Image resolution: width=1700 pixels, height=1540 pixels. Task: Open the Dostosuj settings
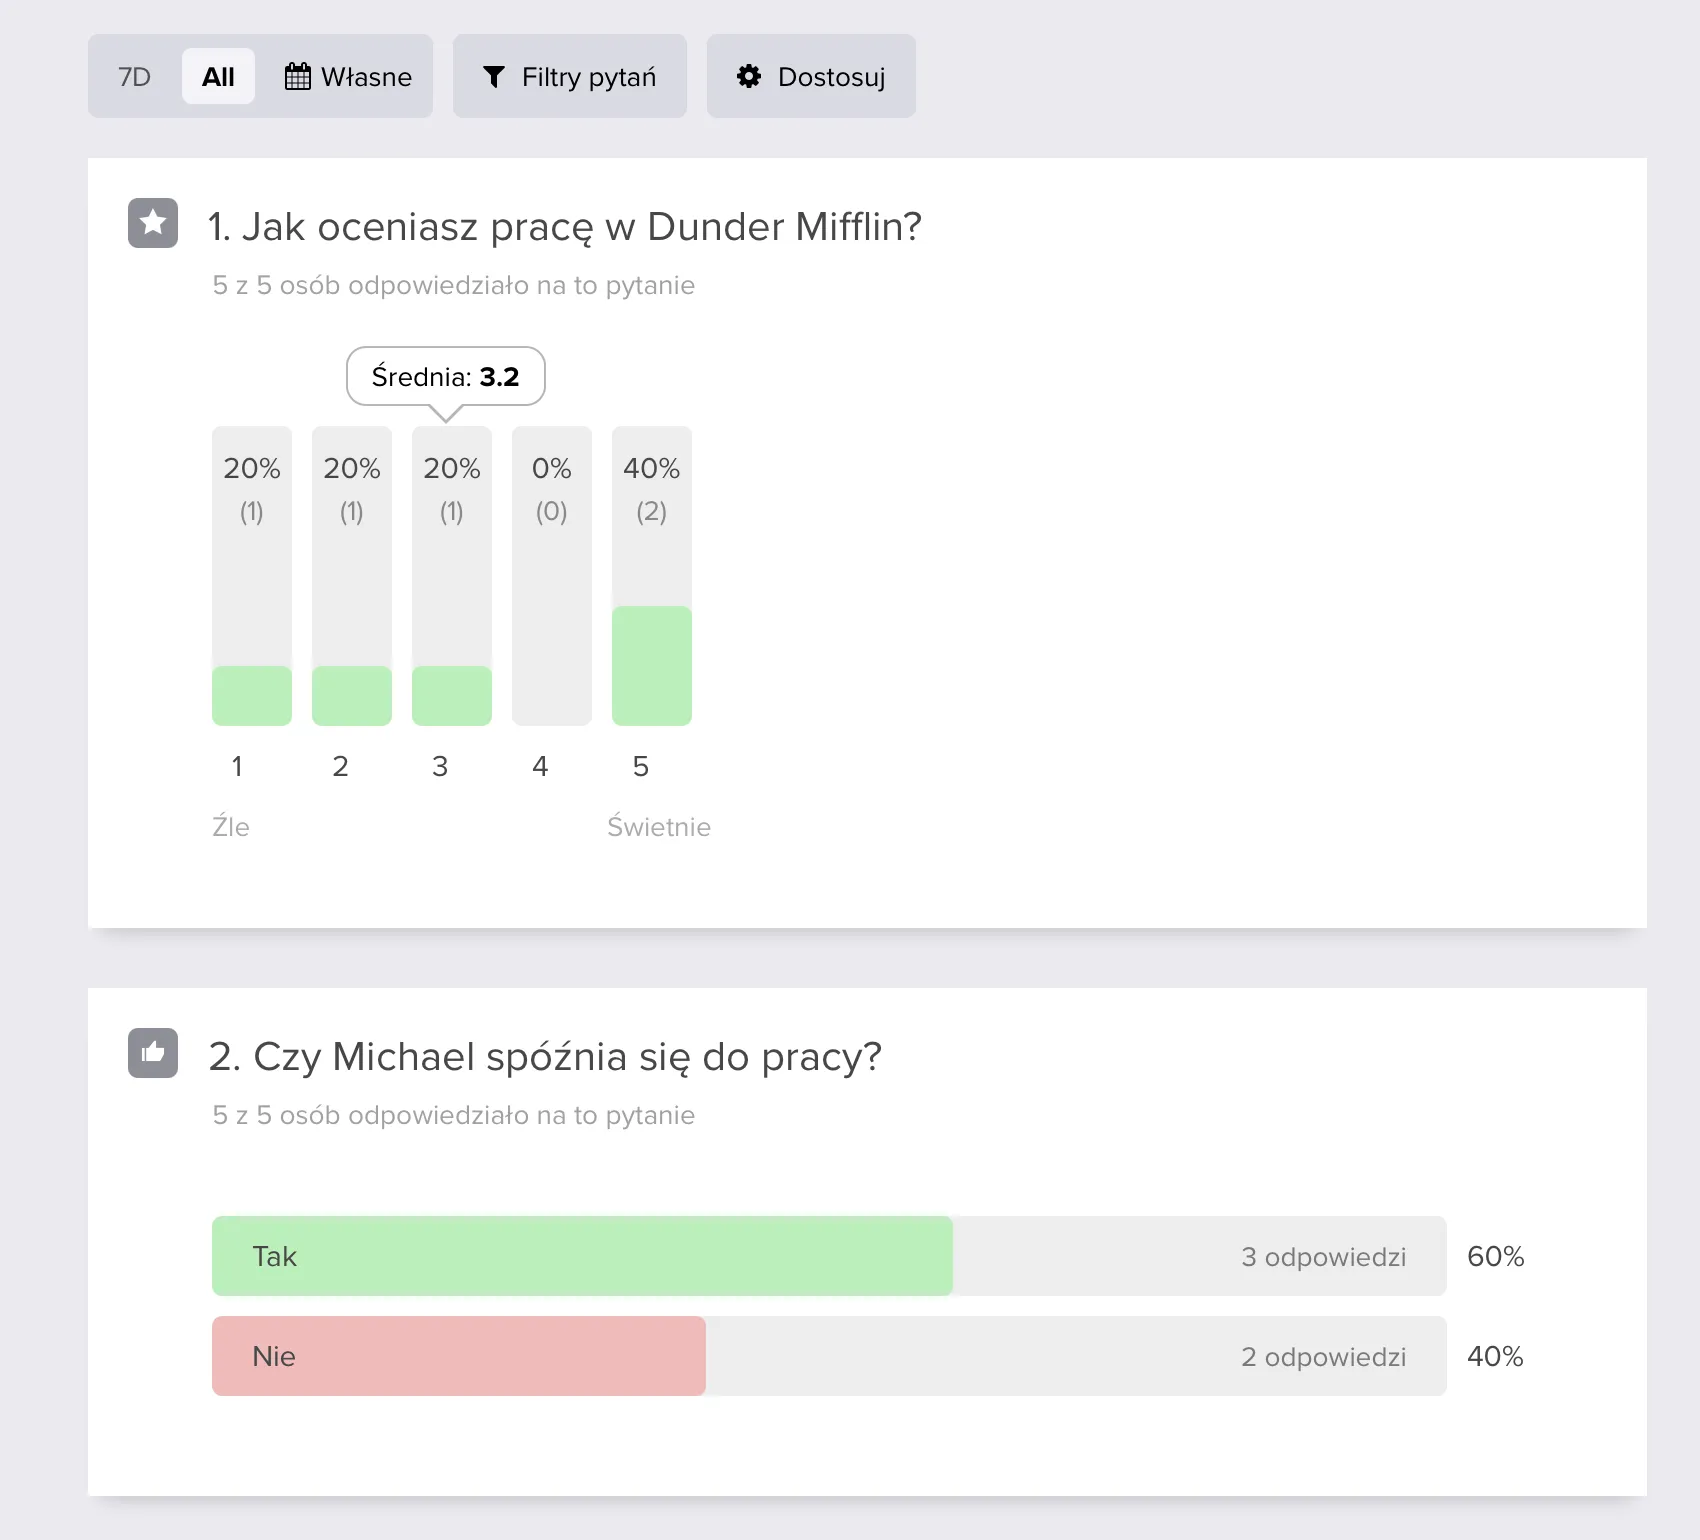[x=811, y=76]
